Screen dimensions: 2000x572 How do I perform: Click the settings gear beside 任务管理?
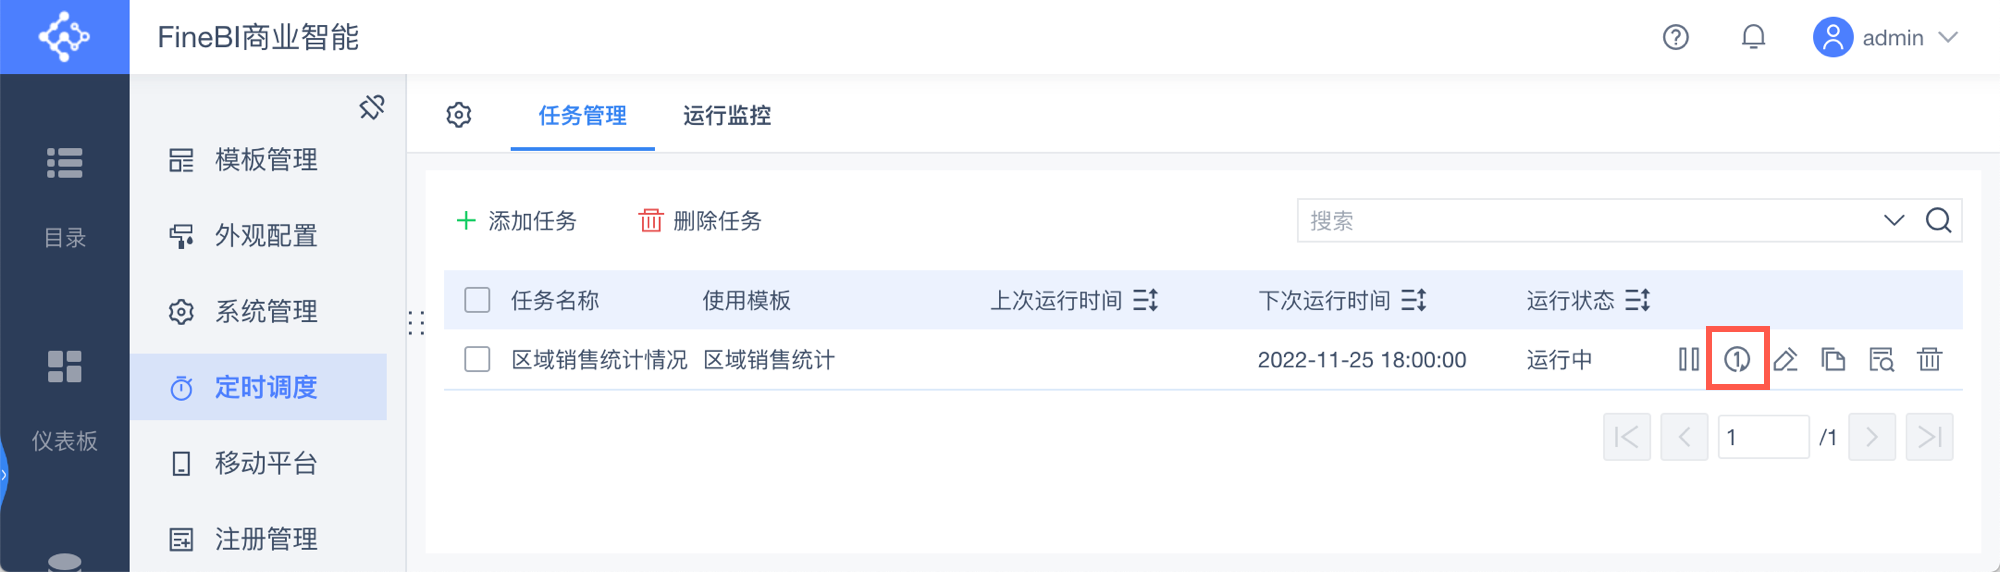(459, 115)
